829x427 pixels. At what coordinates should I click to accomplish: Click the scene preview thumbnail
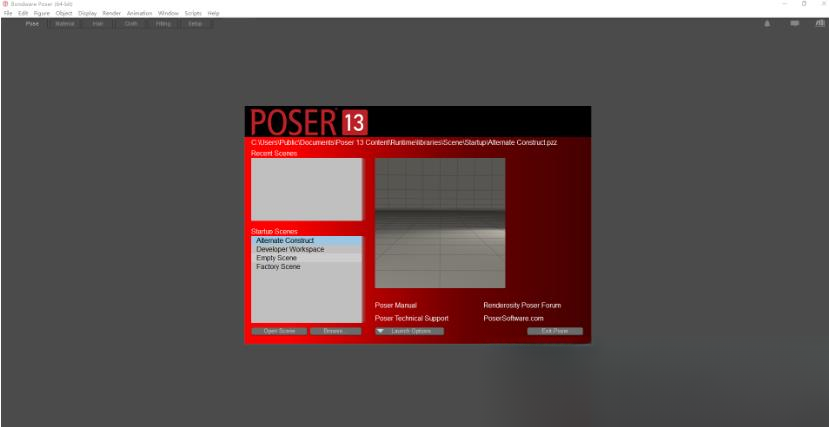pos(440,223)
